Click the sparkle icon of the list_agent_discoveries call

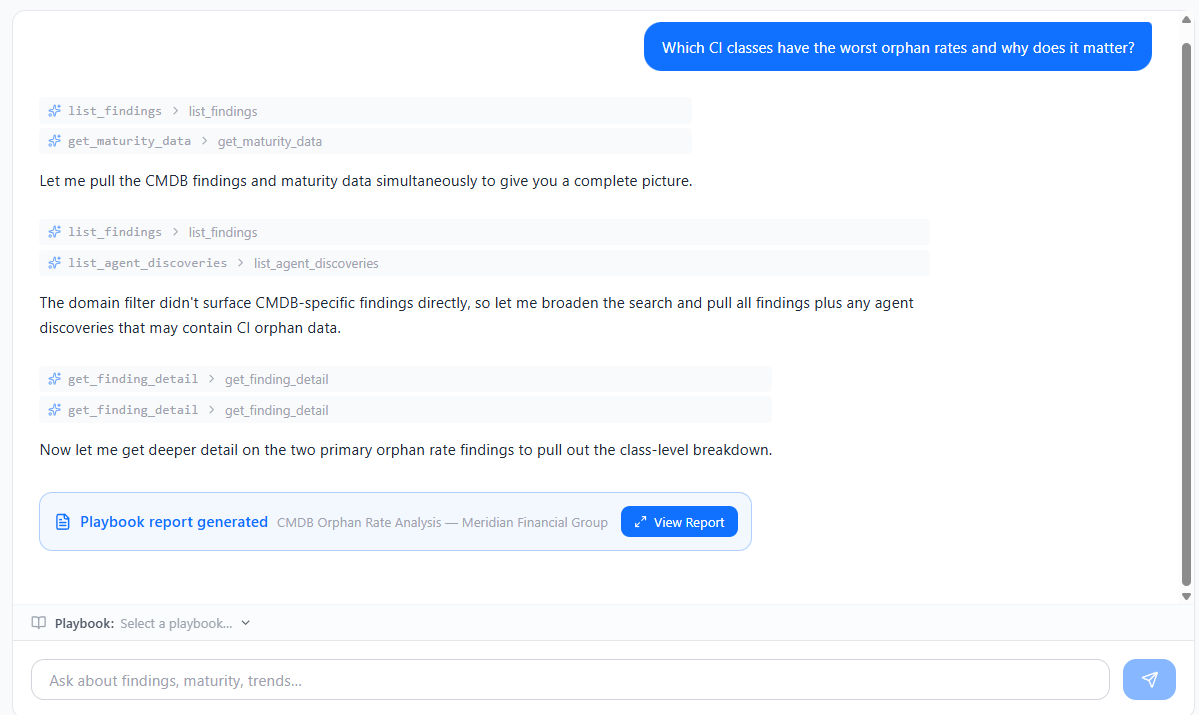55,263
